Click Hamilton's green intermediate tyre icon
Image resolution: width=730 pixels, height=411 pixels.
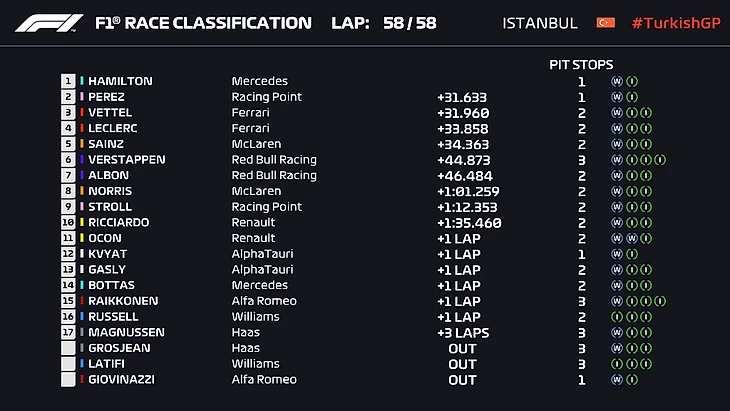[632, 81]
